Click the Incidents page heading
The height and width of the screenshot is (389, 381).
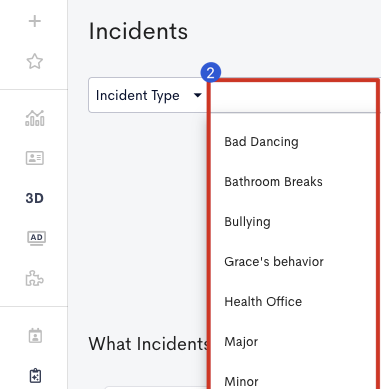click(x=138, y=32)
